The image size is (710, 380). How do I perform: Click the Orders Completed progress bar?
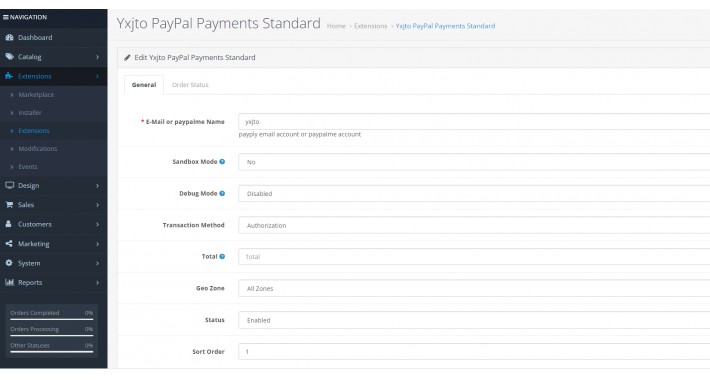52,319
